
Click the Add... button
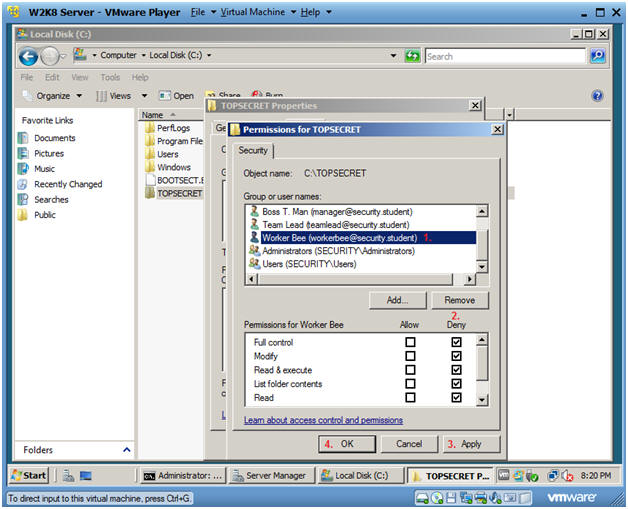pos(398,300)
